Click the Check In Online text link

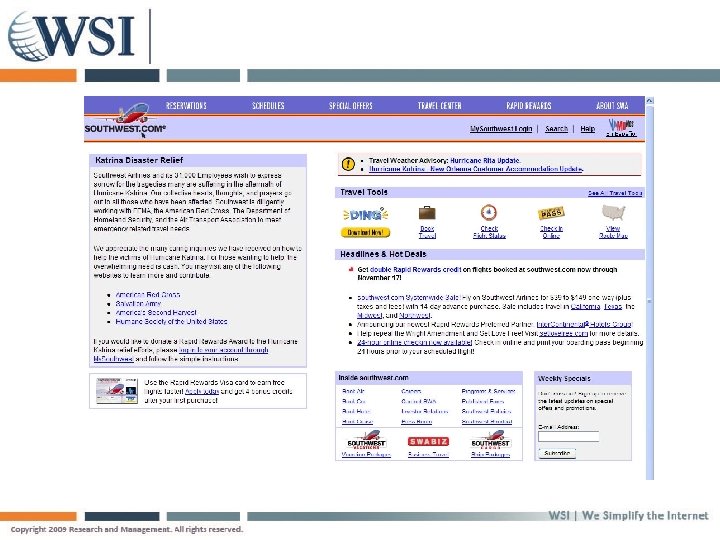(x=551, y=232)
